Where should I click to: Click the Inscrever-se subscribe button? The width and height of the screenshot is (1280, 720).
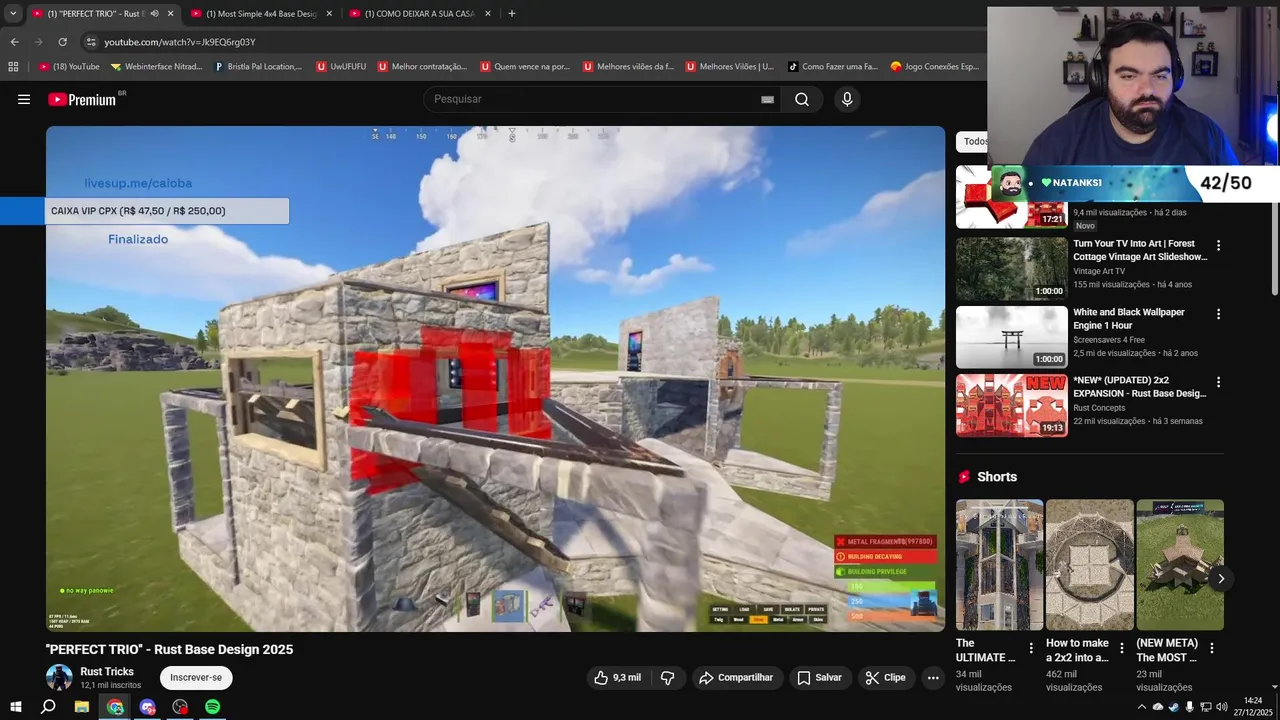[x=196, y=678]
